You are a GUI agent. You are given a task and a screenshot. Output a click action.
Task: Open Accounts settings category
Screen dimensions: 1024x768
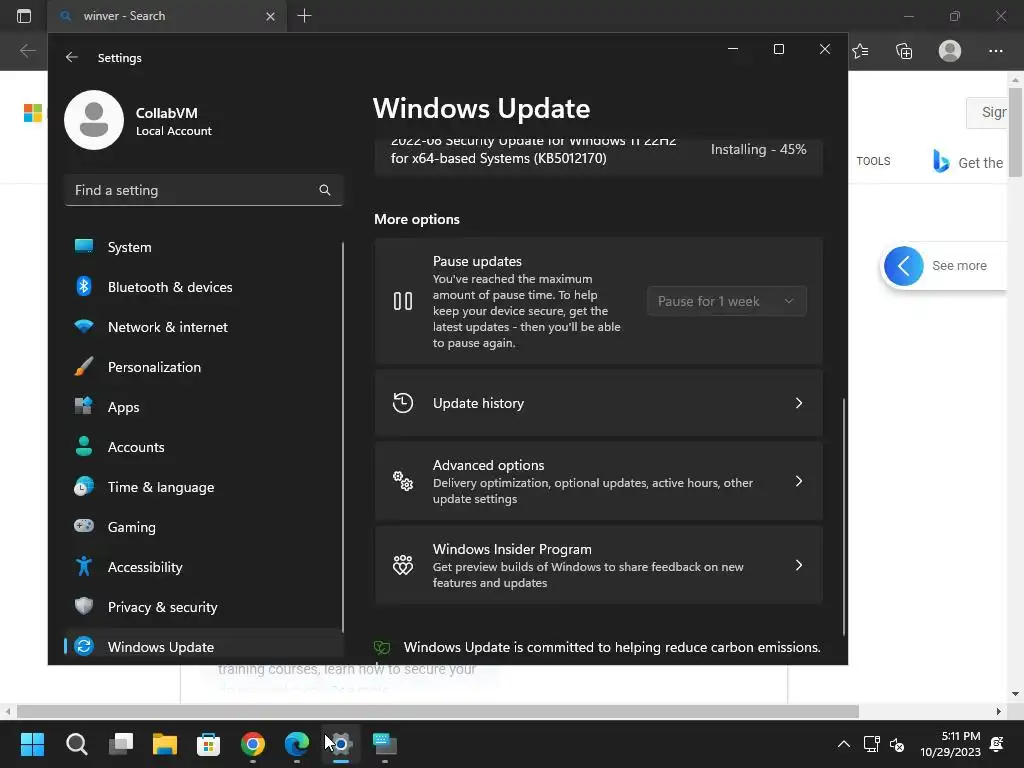point(203,447)
